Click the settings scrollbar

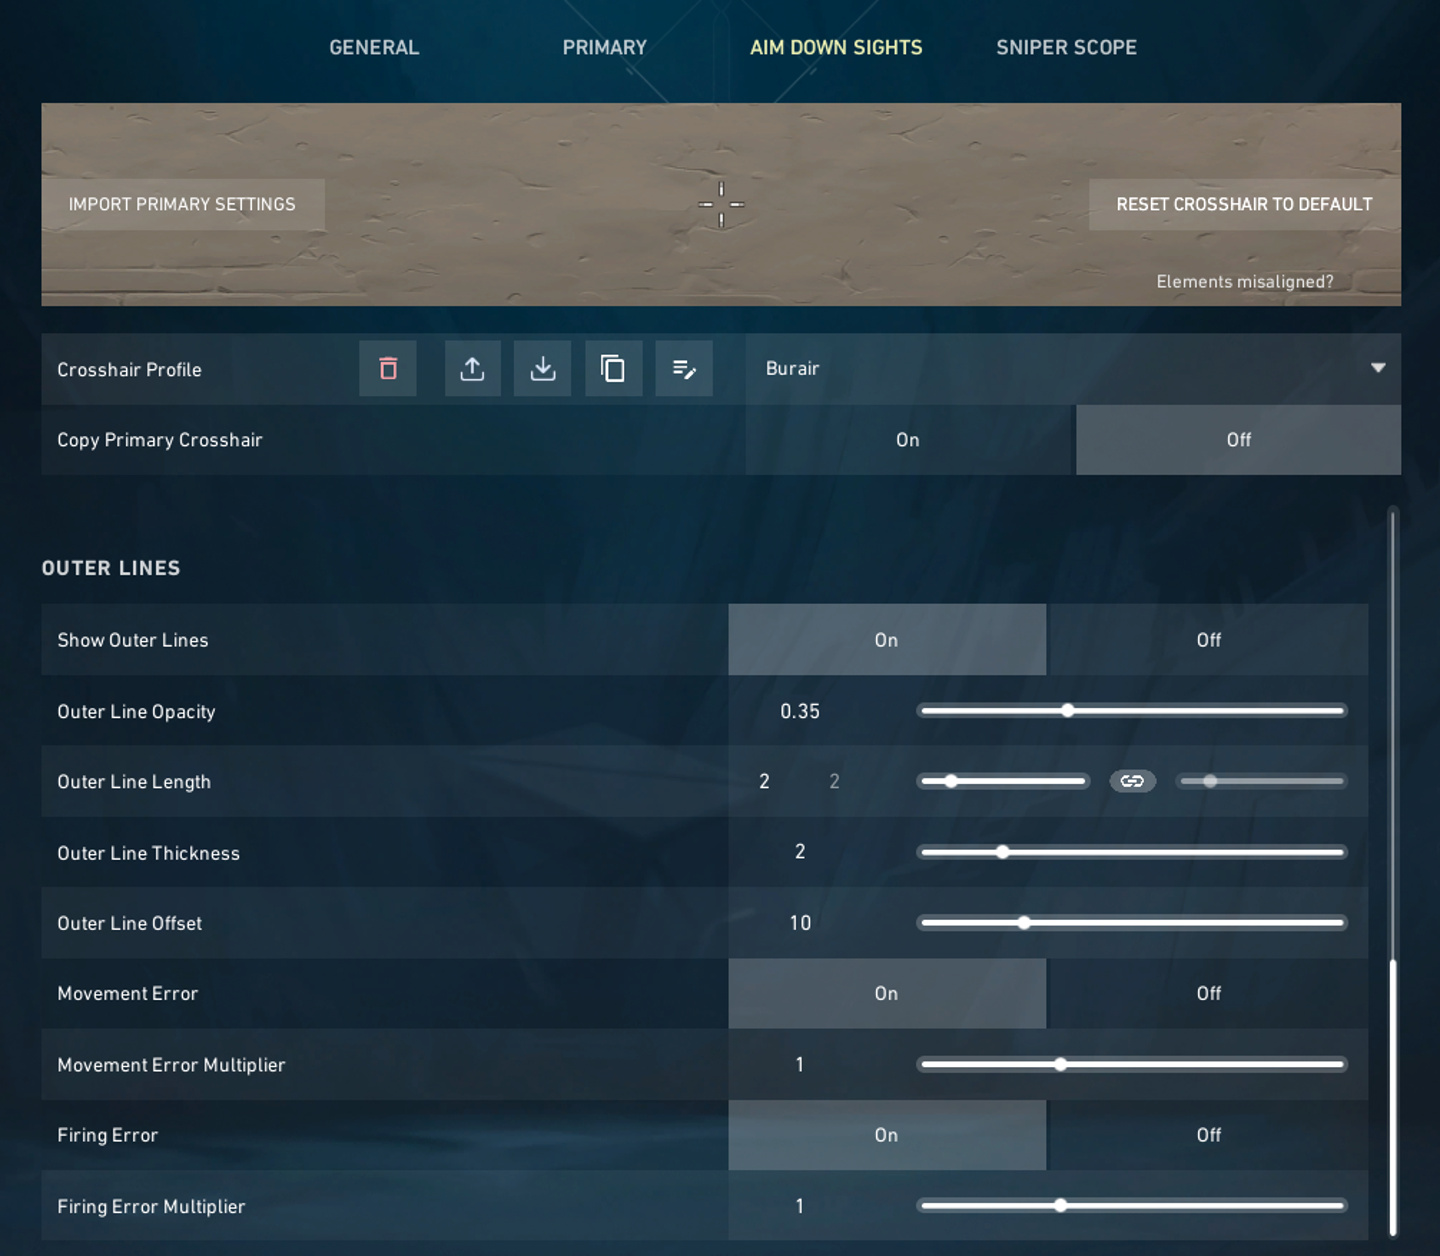pyautogui.click(x=1397, y=1050)
